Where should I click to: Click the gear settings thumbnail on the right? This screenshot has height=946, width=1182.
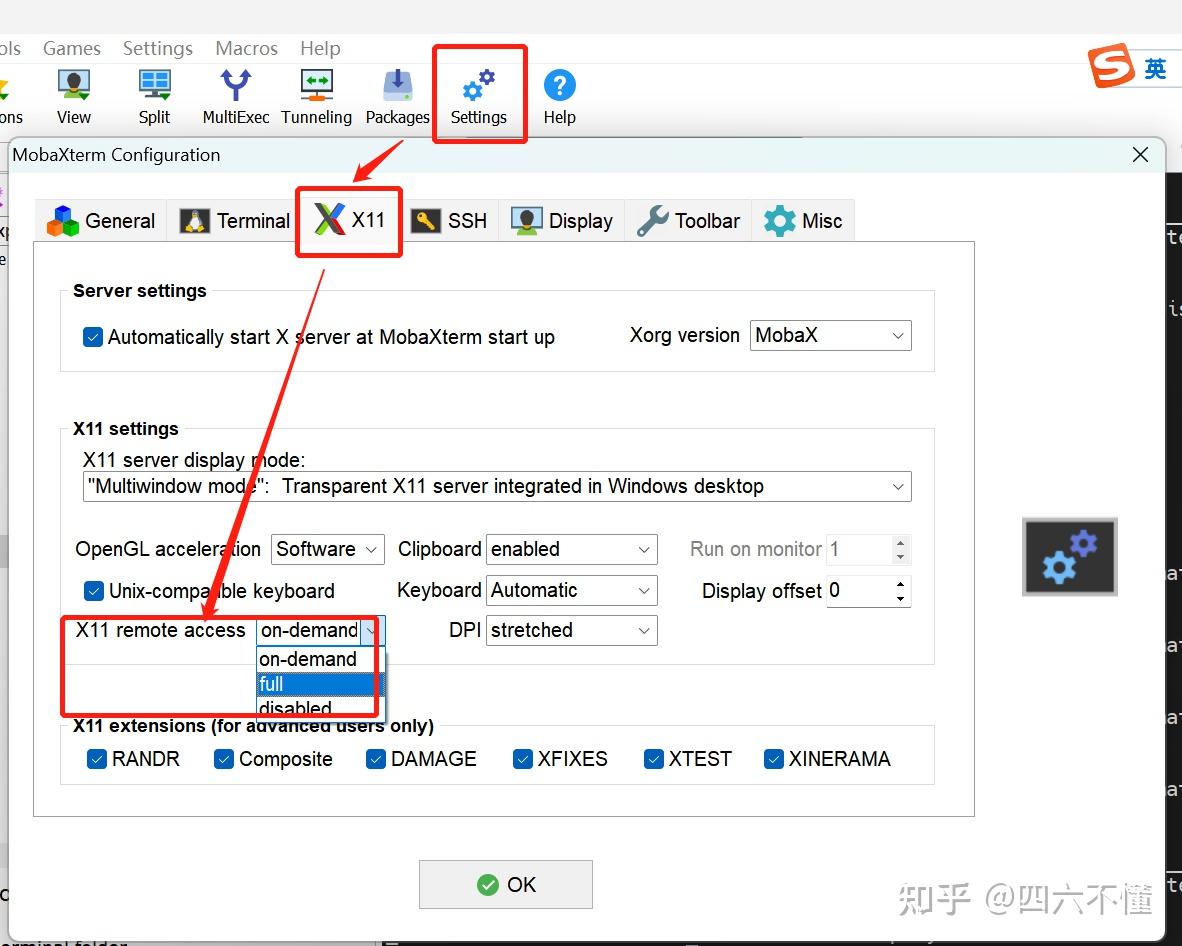pyautogui.click(x=1069, y=557)
